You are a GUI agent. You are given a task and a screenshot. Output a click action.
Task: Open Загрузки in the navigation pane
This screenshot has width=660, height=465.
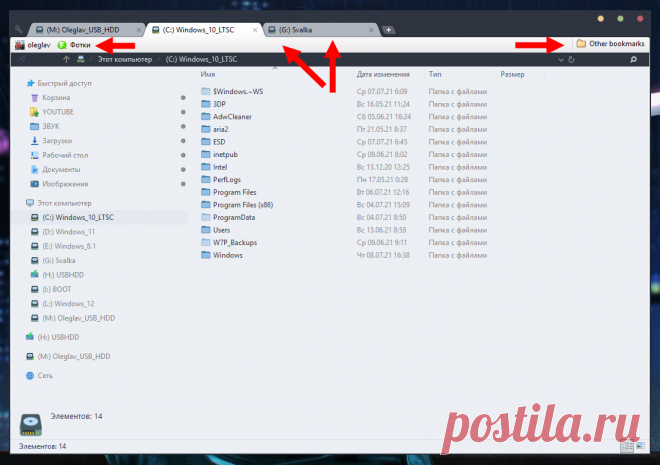pyautogui.click(x=51, y=141)
